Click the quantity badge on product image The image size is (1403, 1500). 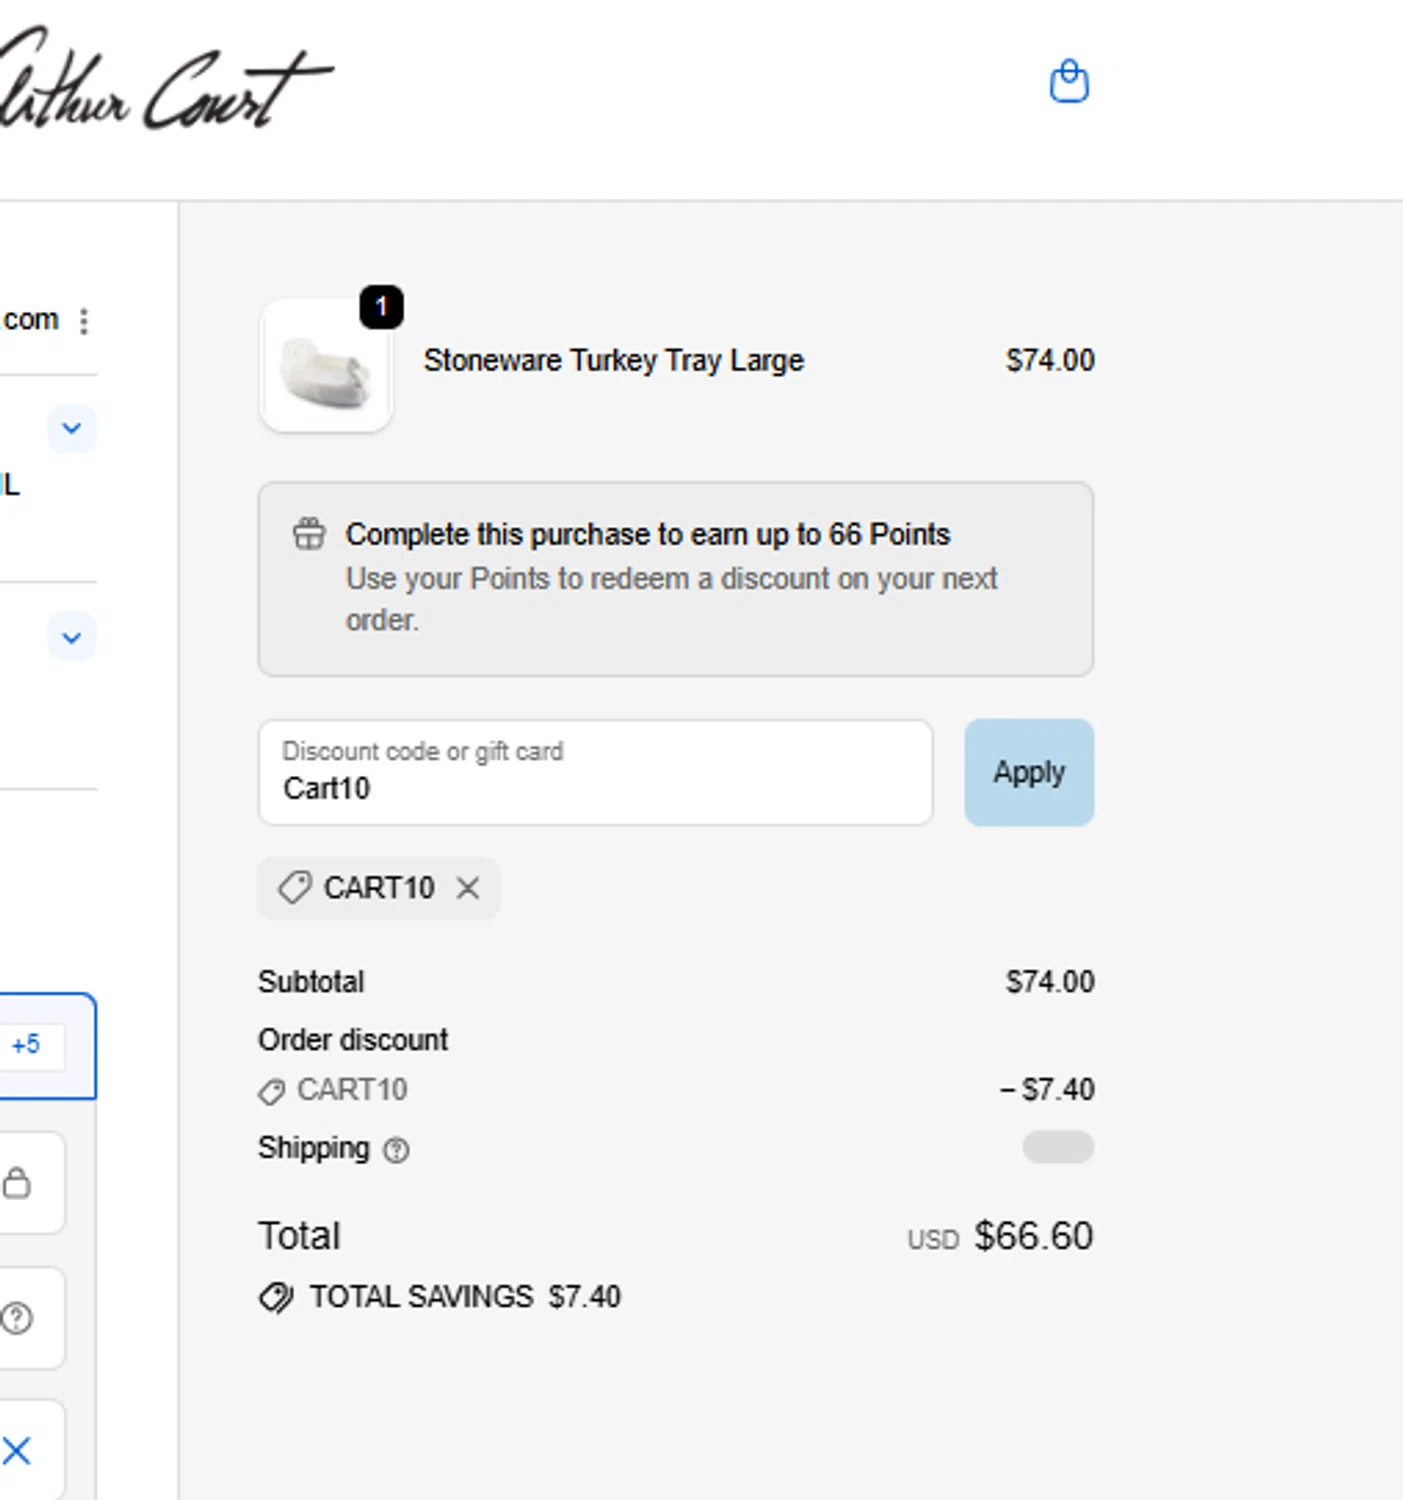[381, 307]
